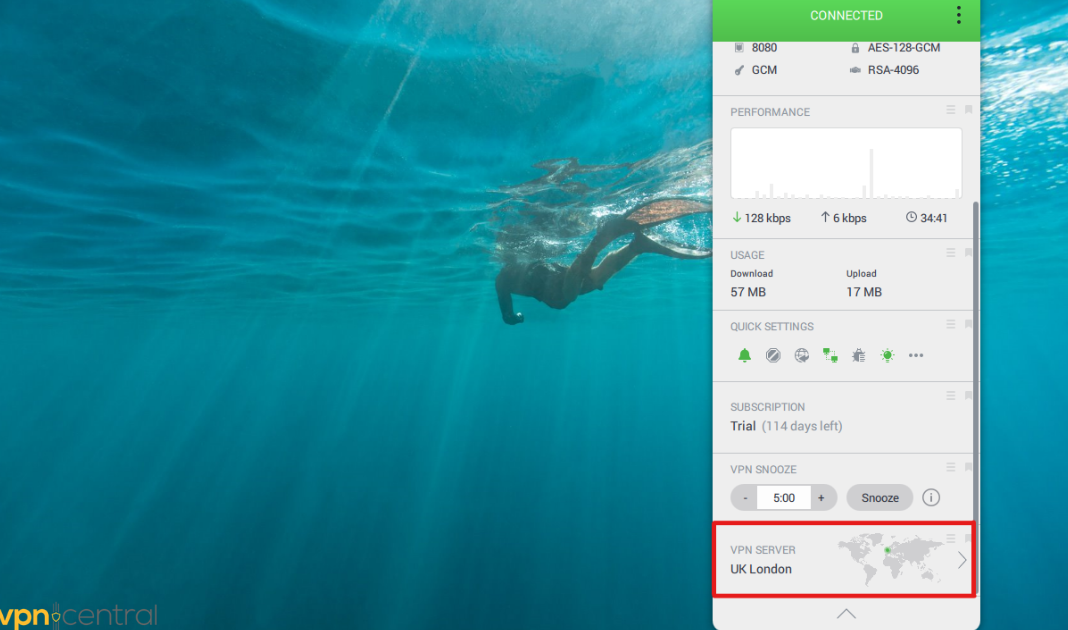Click the bug reporting icon in Quick Settings
This screenshot has height=630, width=1068.
858,355
